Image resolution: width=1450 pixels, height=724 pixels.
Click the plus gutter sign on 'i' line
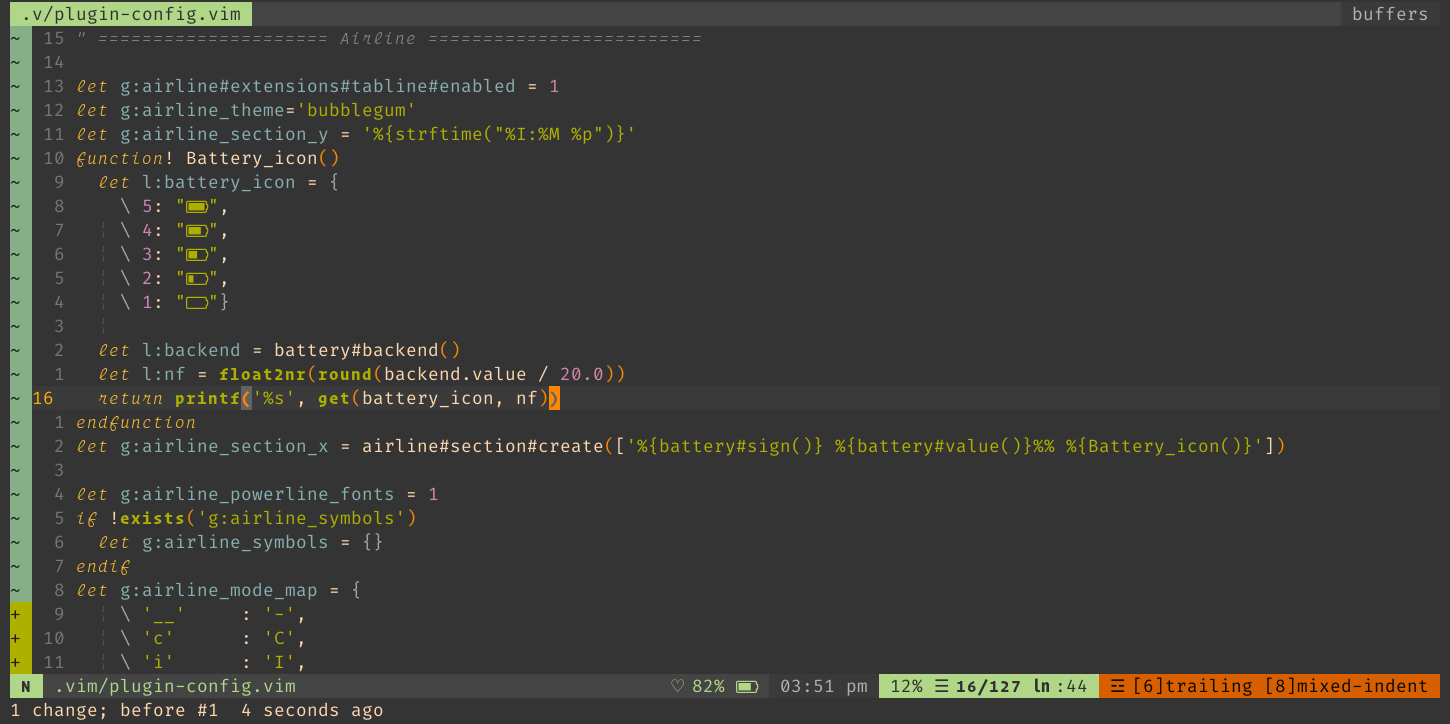pyautogui.click(x=16, y=662)
